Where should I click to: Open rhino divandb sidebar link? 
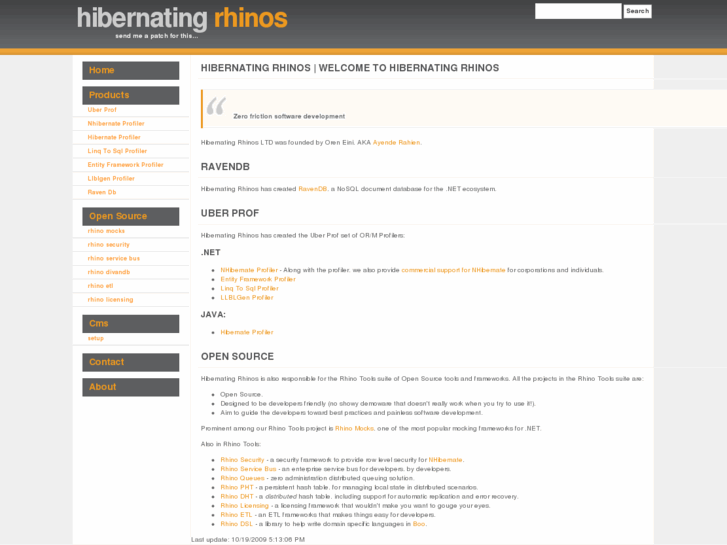click(x=109, y=272)
